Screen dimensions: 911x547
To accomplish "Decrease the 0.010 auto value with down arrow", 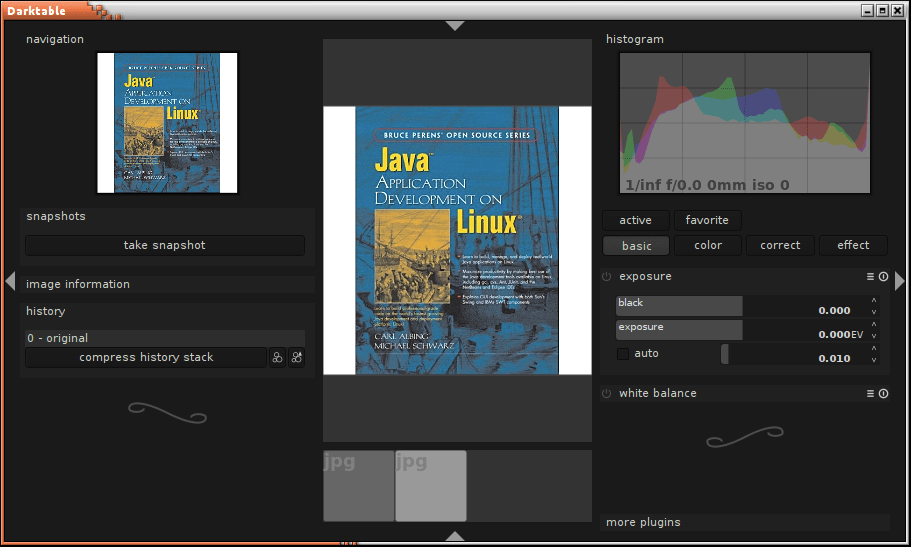I will [x=873, y=360].
